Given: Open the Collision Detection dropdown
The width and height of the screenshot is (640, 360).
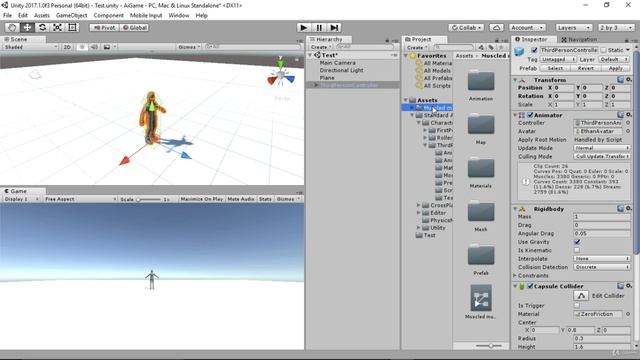Looking at the screenshot, I should click(x=602, y=267).
